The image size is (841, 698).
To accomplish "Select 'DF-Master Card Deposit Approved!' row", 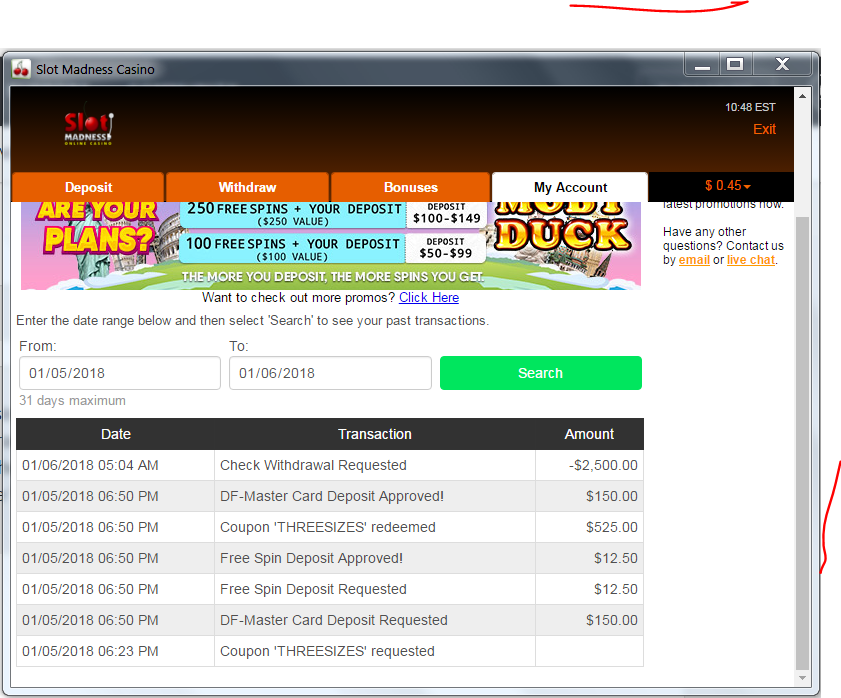I will point(330,496).
